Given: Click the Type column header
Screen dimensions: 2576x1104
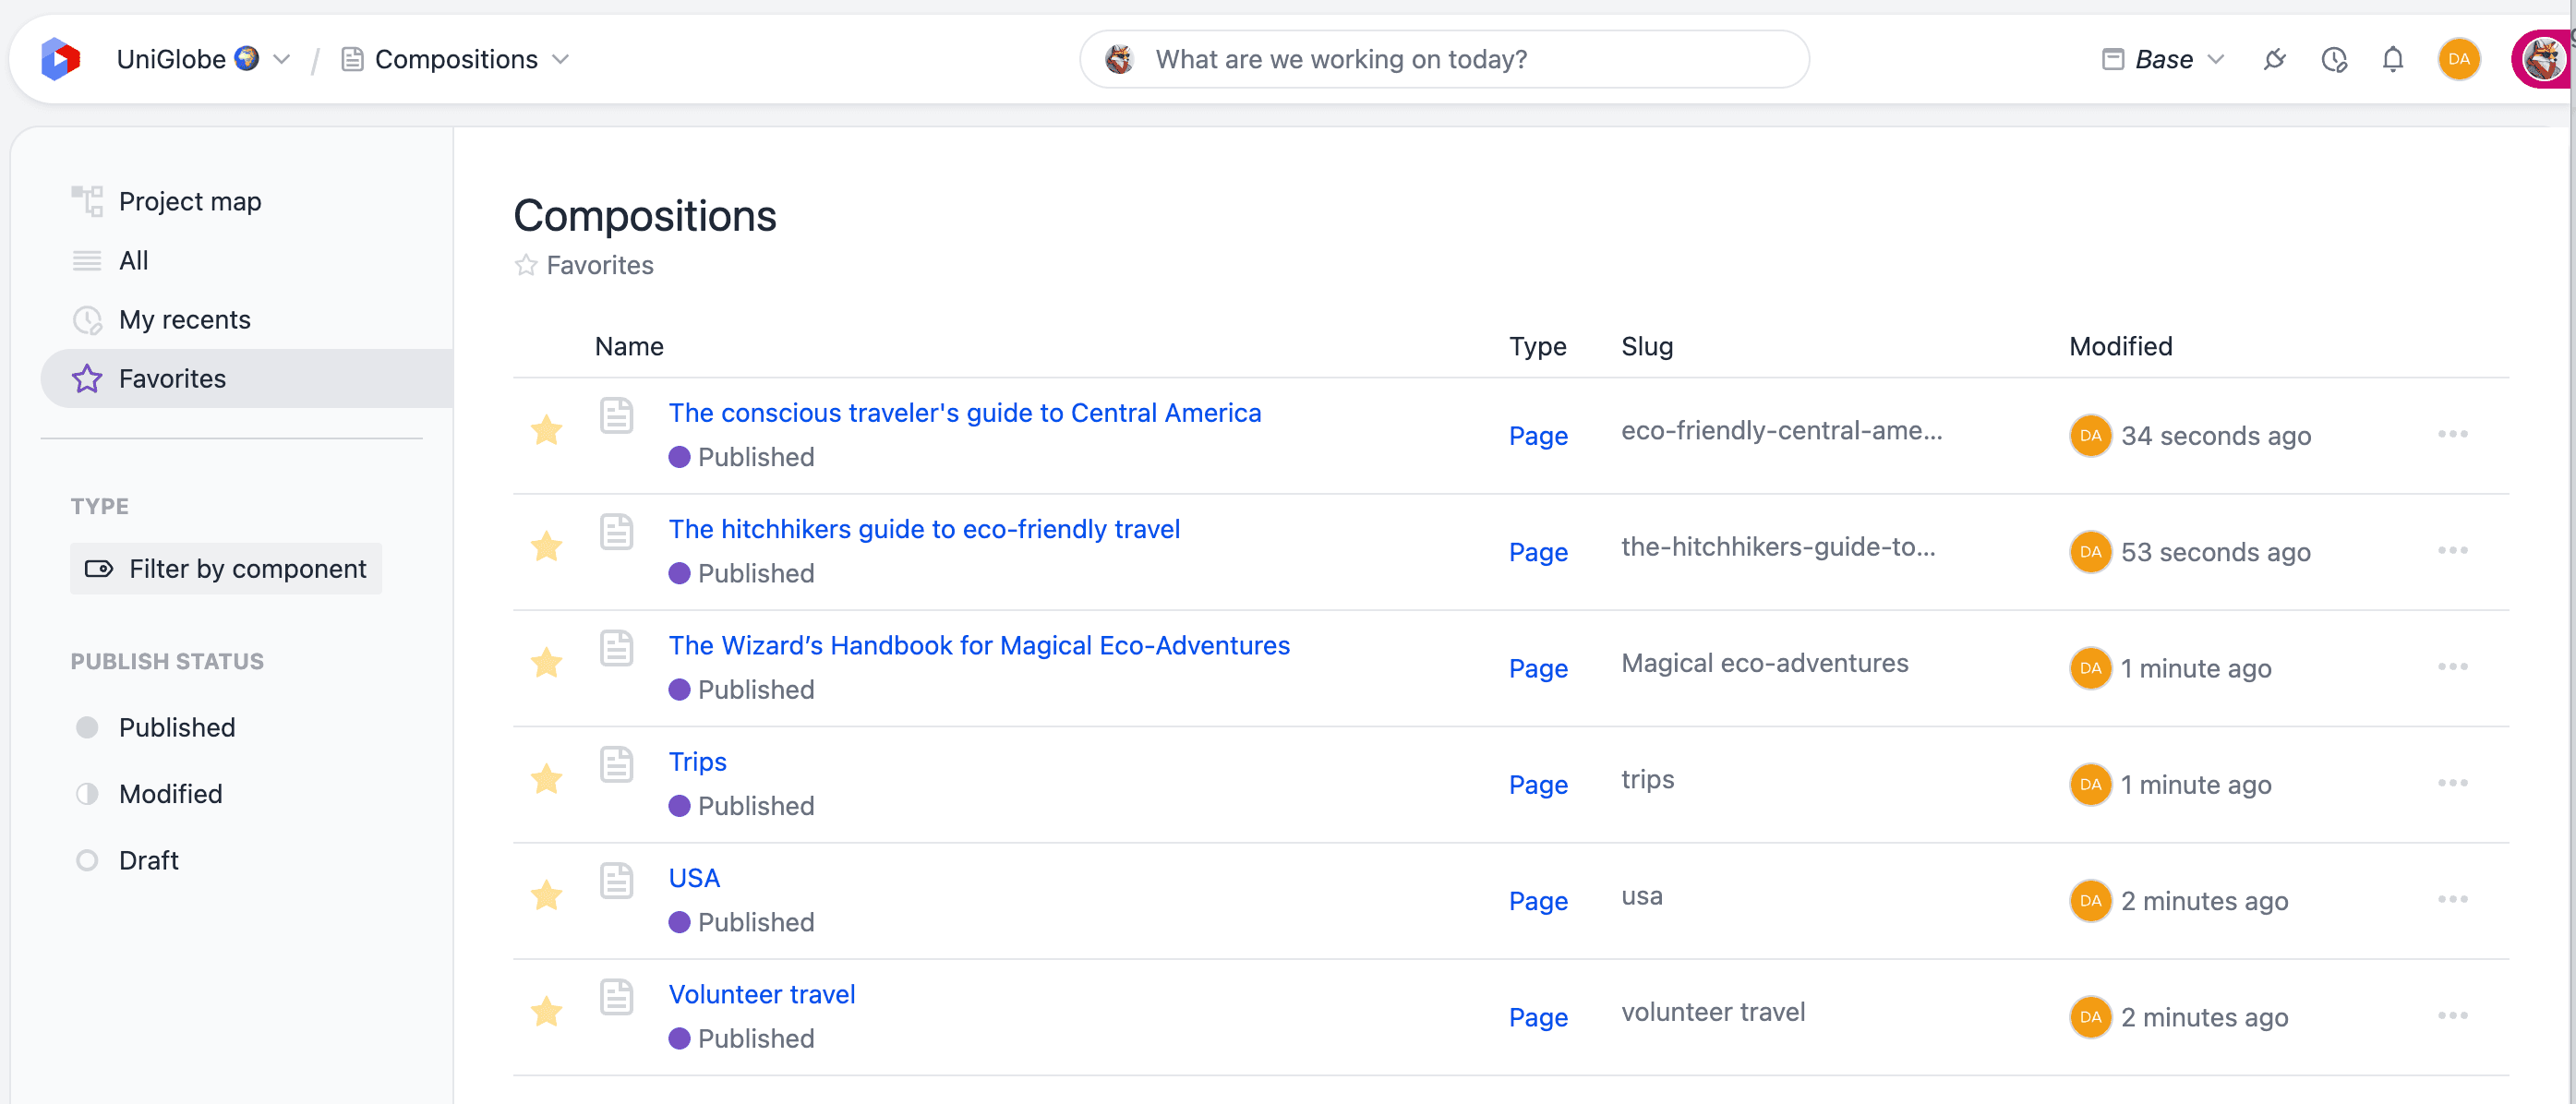Looking at the screenshot, I should [x=1537, y=345].
